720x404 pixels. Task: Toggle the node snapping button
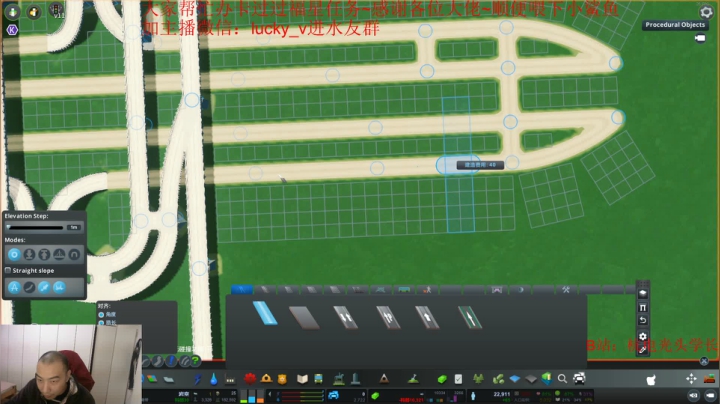[44, 287]
